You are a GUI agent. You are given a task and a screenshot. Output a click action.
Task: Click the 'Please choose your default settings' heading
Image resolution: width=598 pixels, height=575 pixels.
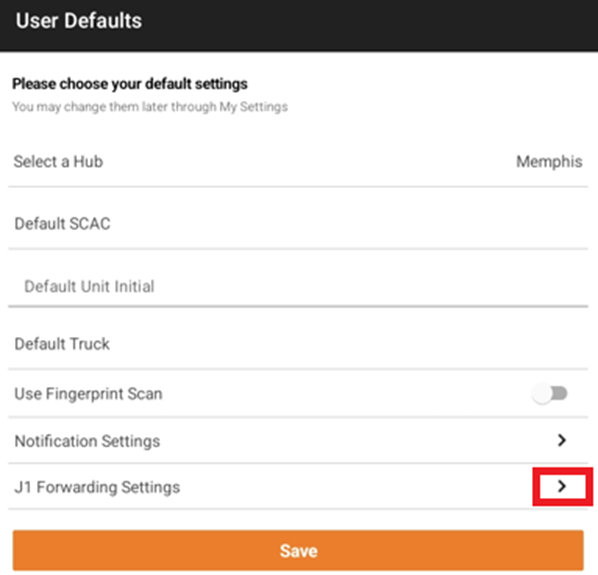tap(130, 84)
